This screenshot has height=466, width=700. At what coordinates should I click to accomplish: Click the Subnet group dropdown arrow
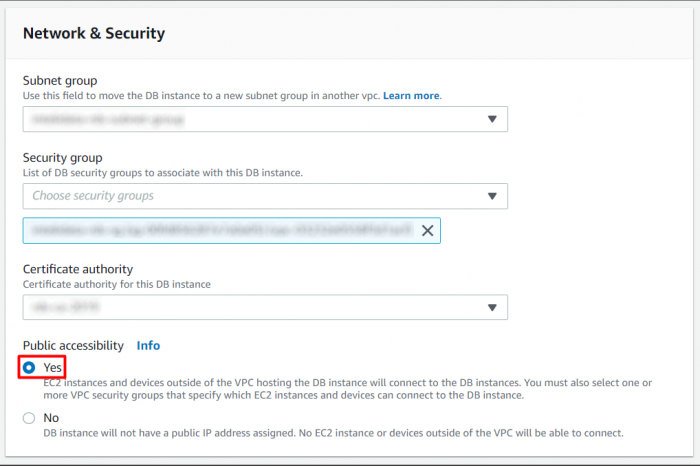click(491, 119)
